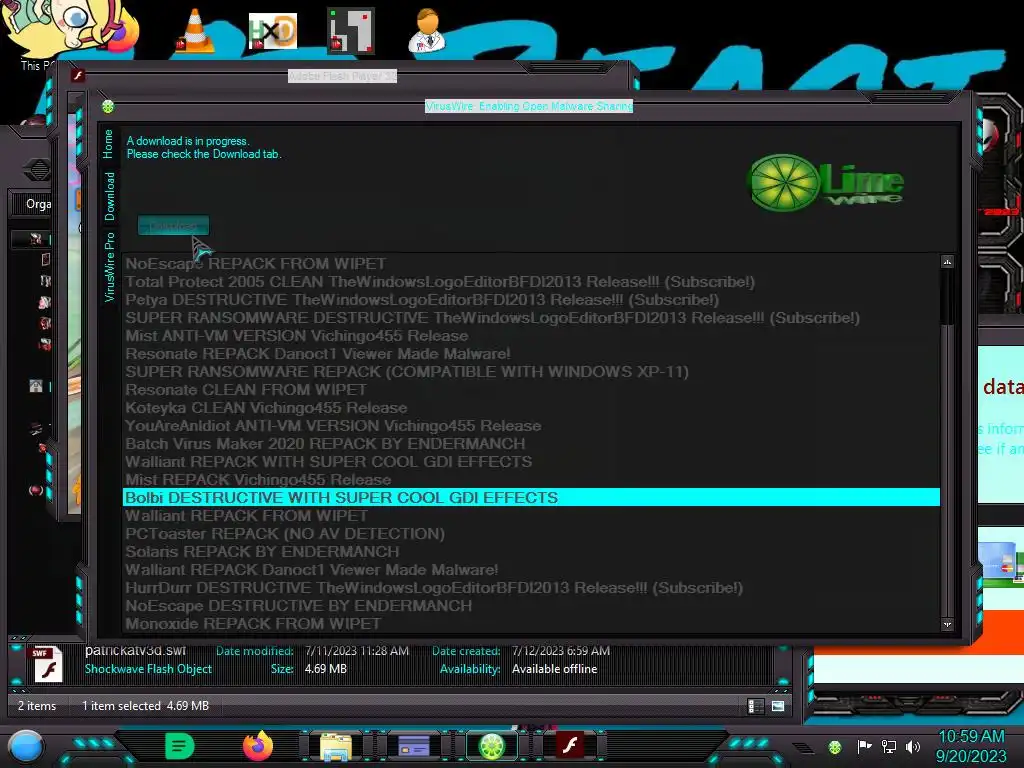
Task: Select "Monoxide REPACK FROM WIPET" row
Action: point(531,624)
